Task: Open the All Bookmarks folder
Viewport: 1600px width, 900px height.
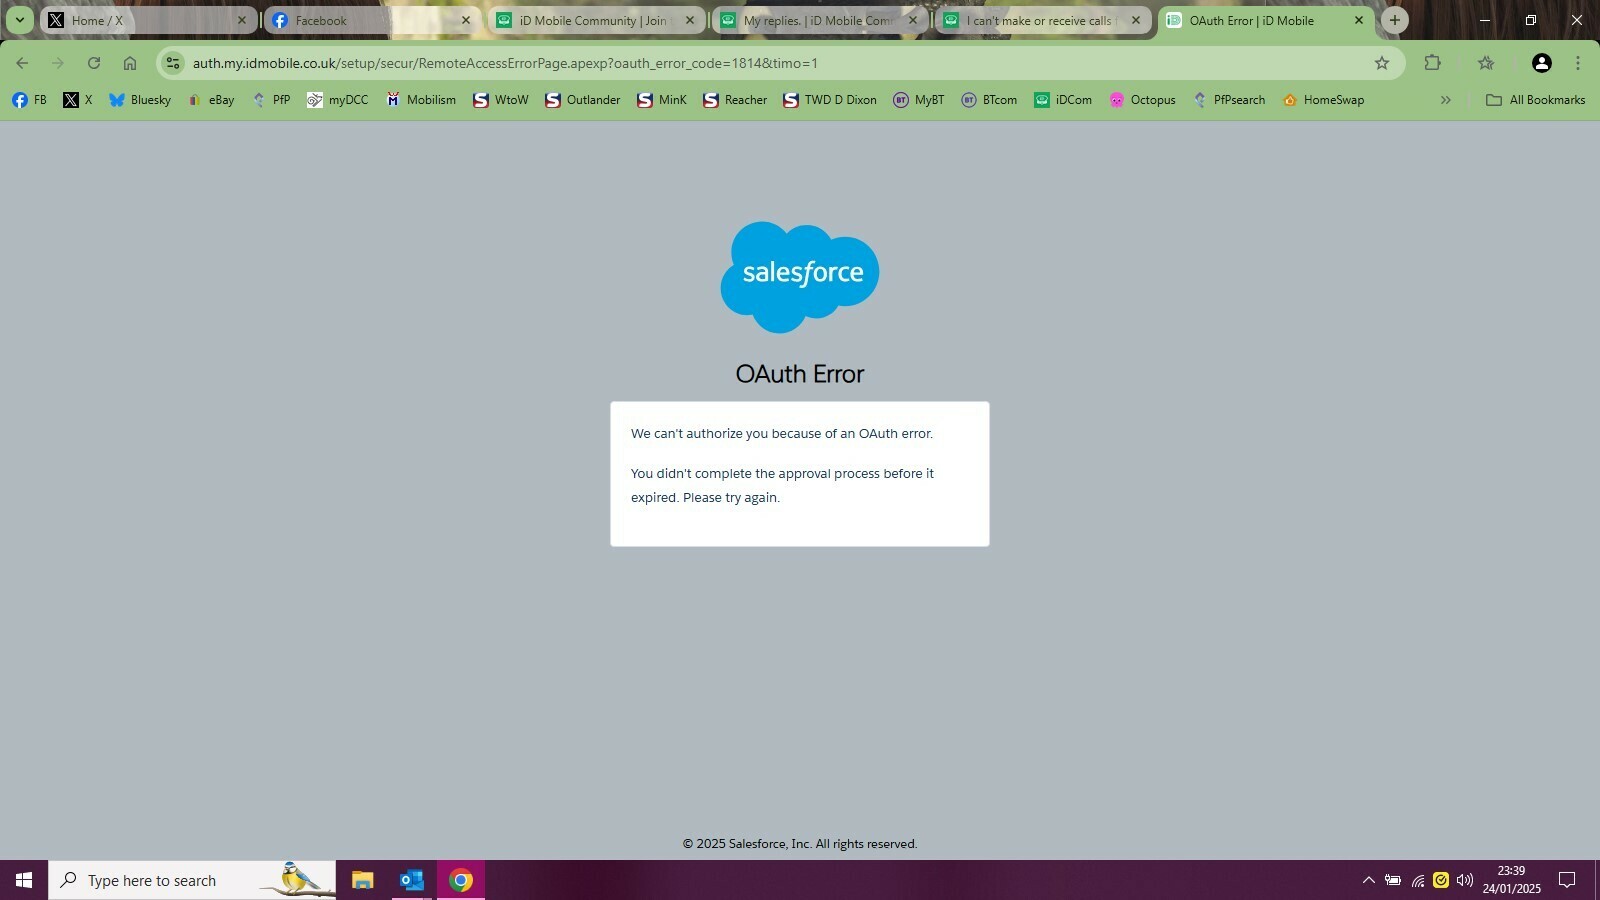Action: click(x=1536, y=100)
